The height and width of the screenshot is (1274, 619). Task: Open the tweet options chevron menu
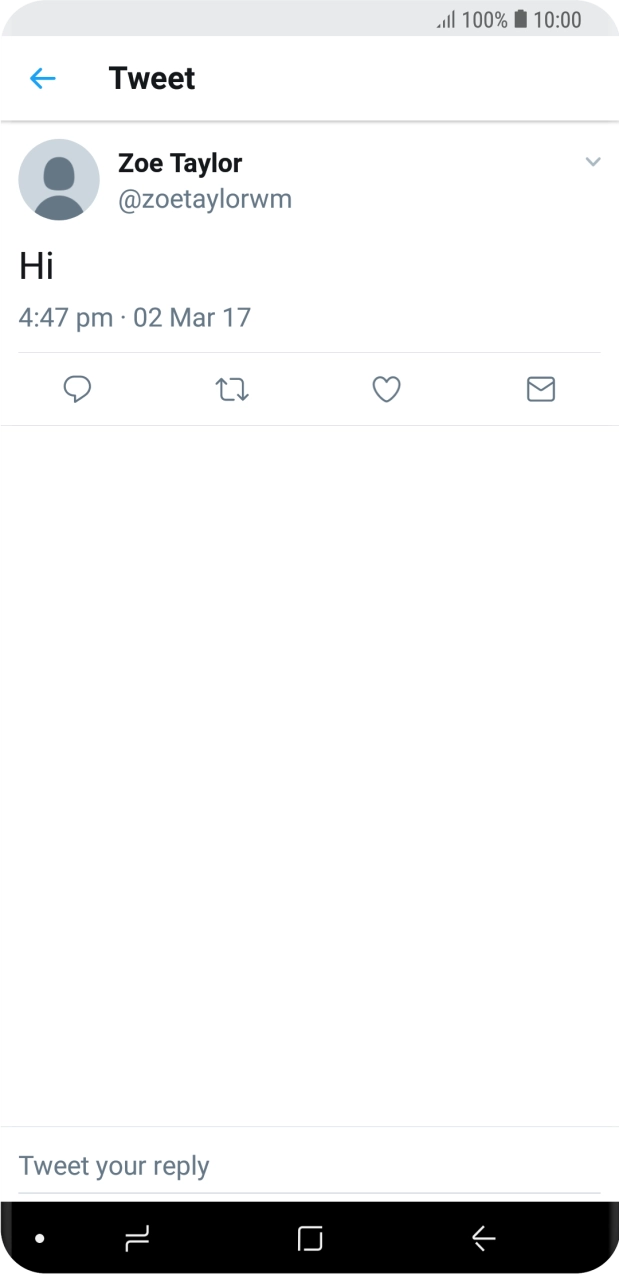593,162
